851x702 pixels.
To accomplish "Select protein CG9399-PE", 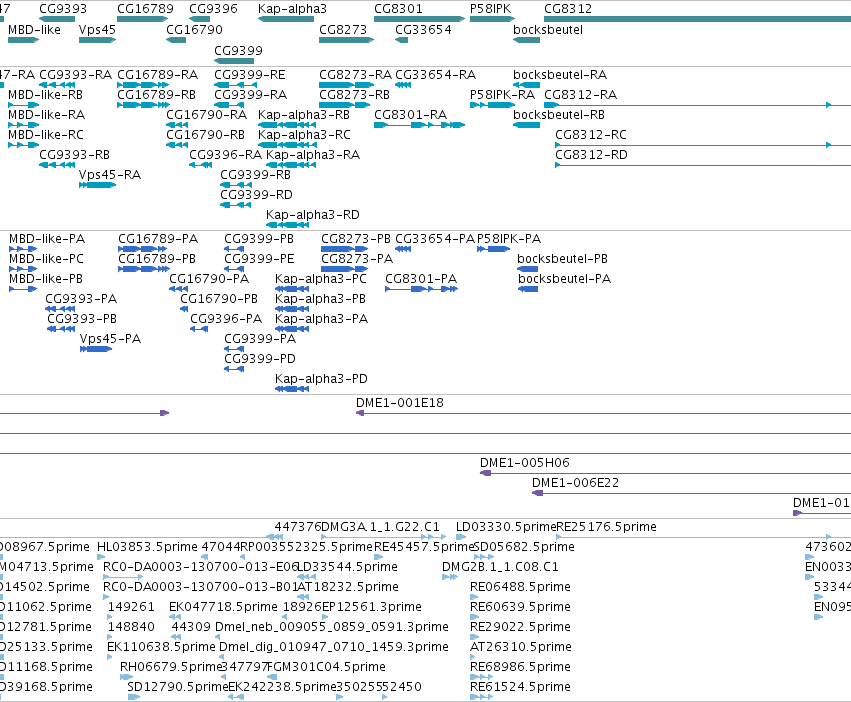I will pyautogui.click(x=259, y=258).
